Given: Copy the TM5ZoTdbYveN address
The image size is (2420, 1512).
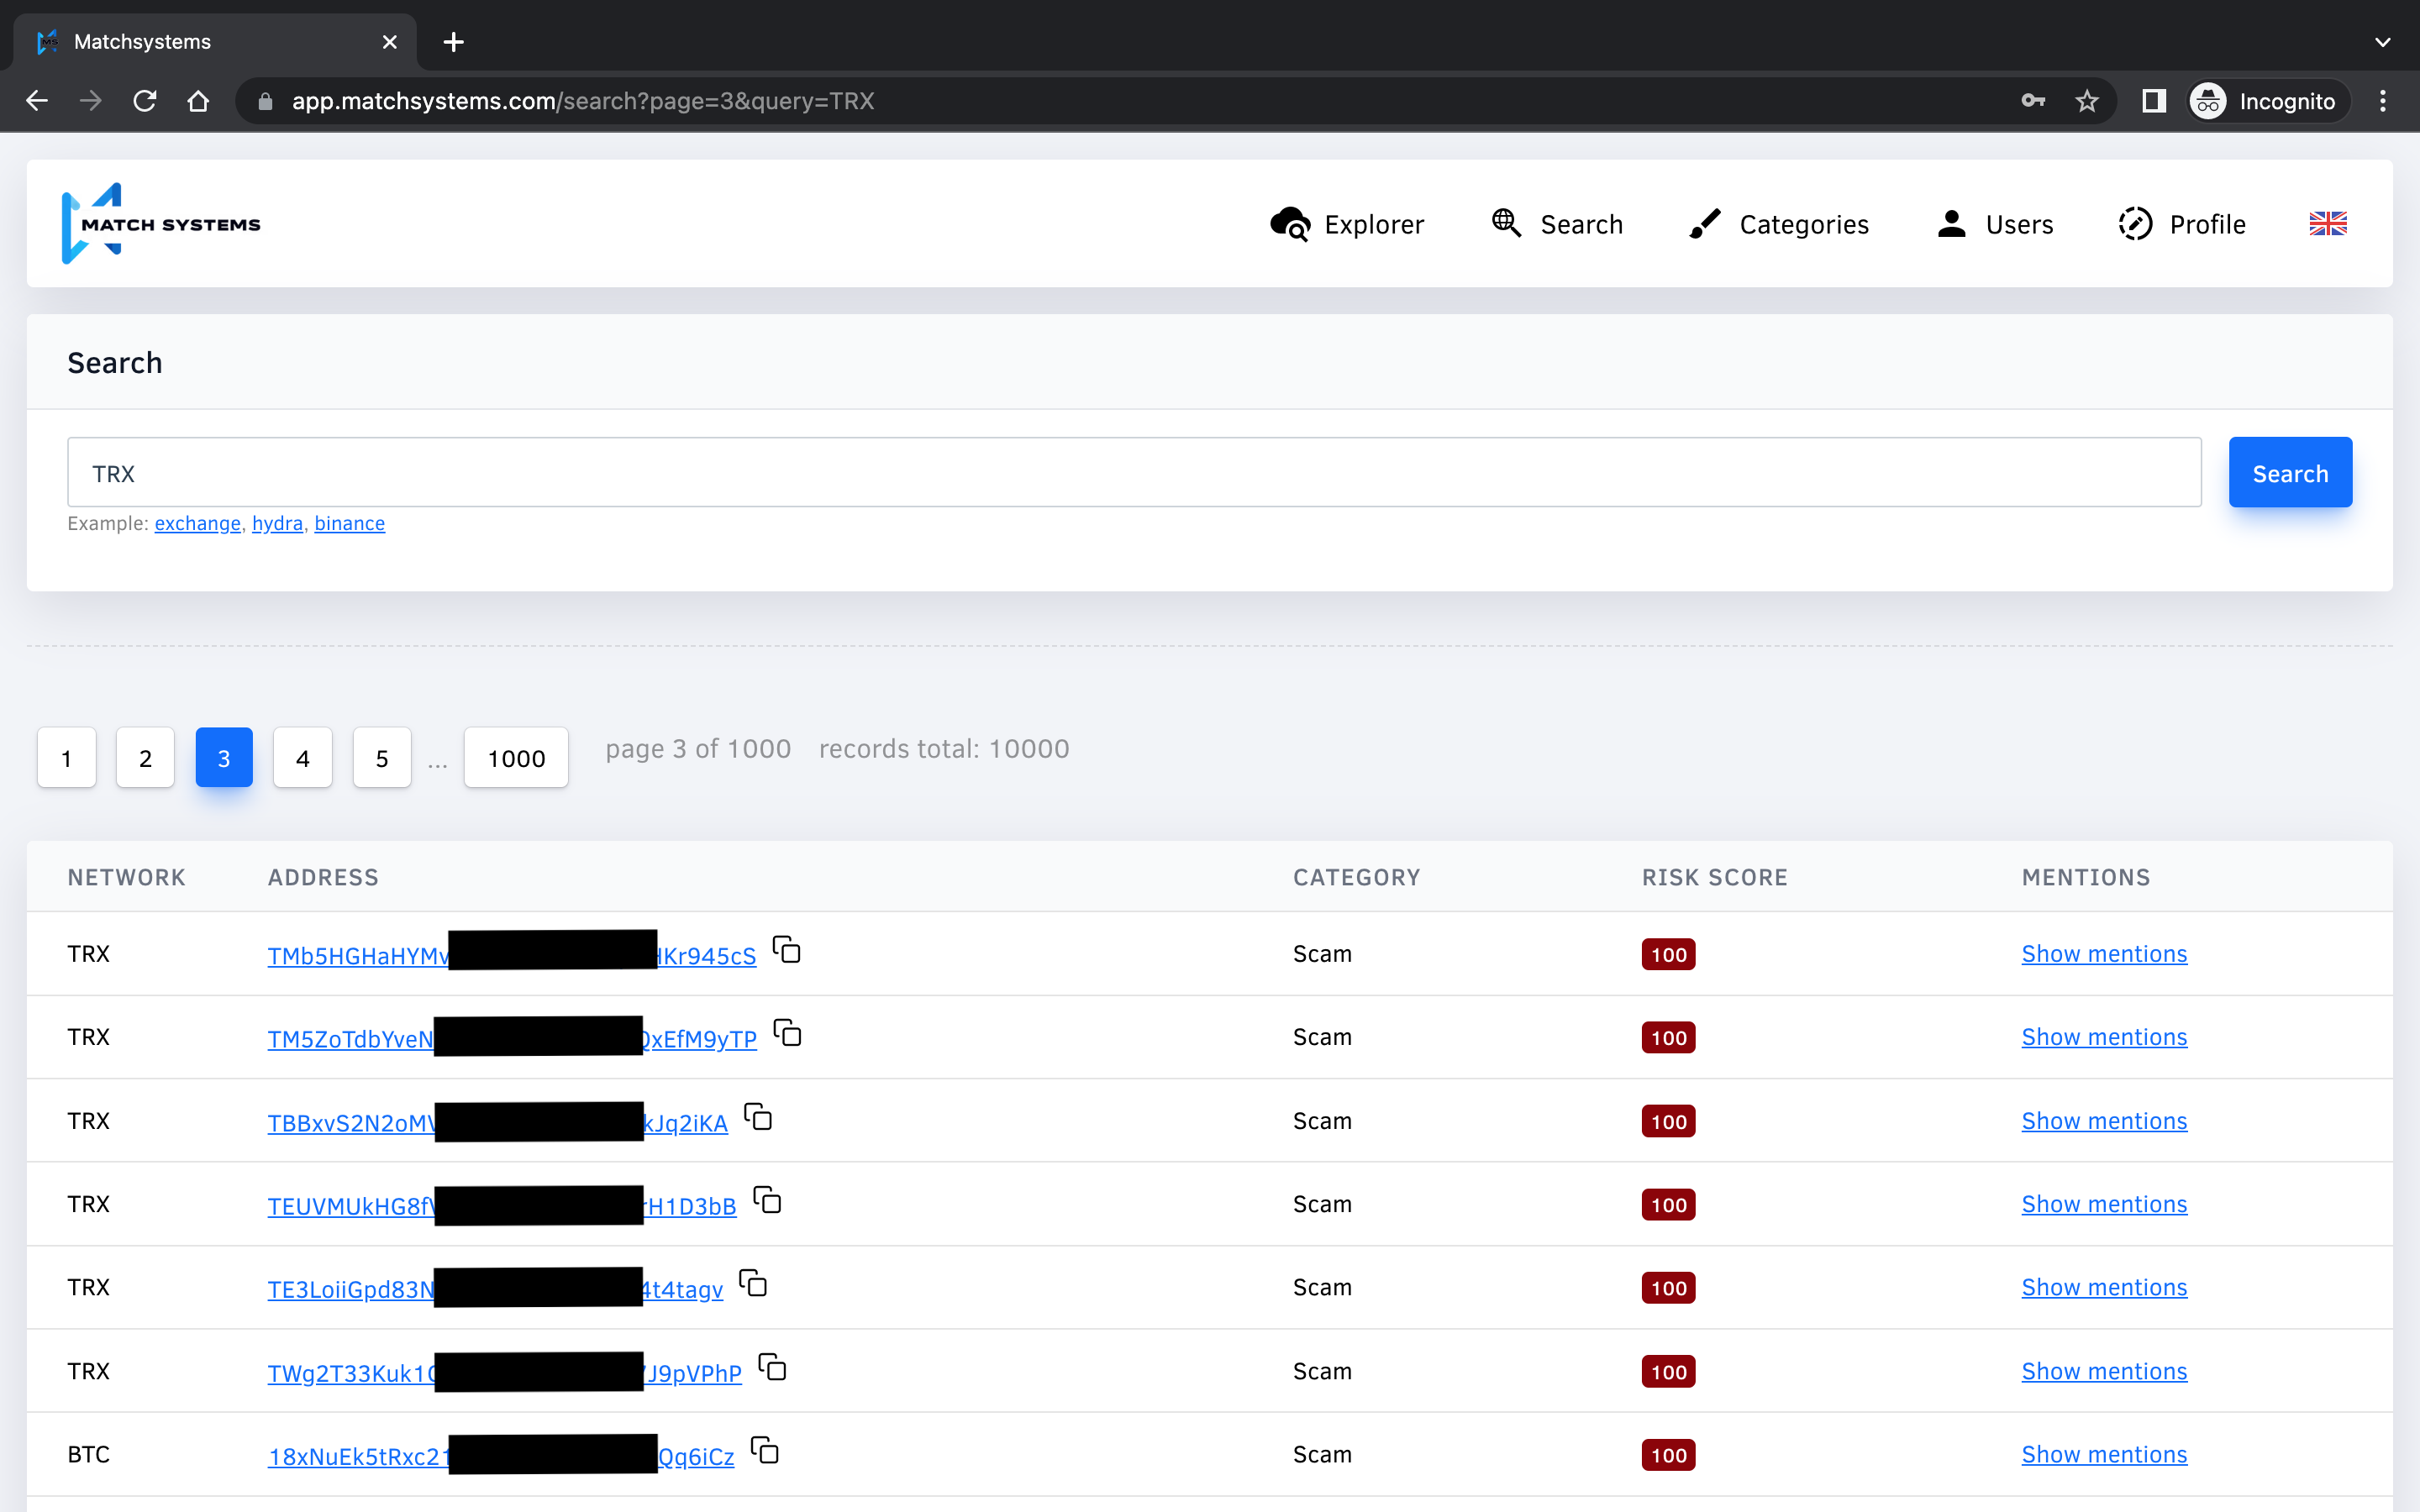Looking at the screenshot, I should click(x=788, y=1033).
